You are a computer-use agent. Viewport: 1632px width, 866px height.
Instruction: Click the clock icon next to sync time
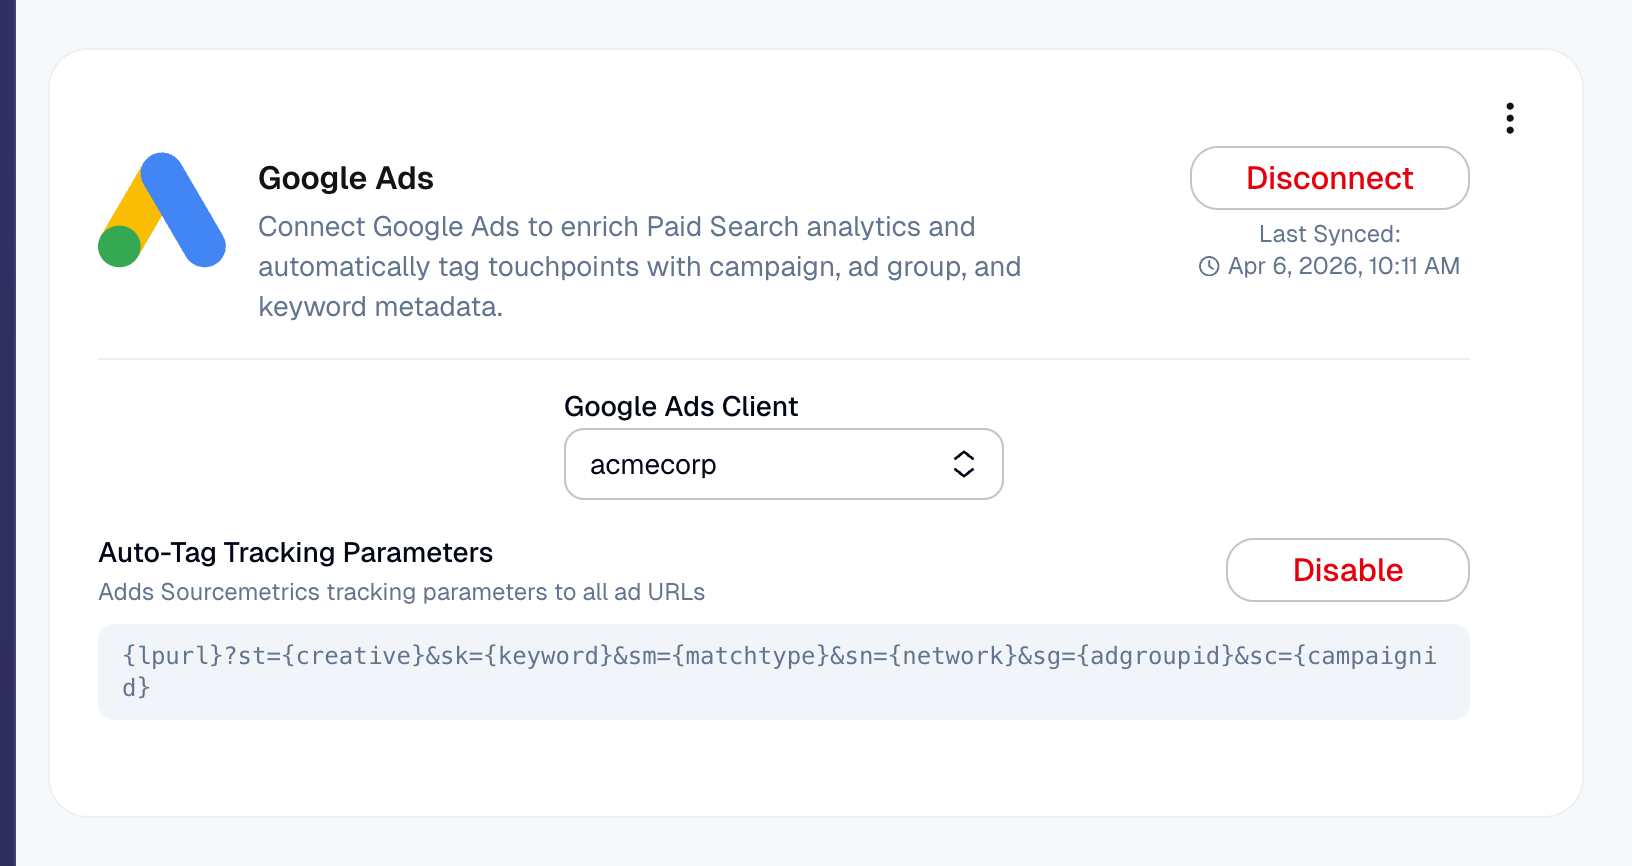point(1208,265)
